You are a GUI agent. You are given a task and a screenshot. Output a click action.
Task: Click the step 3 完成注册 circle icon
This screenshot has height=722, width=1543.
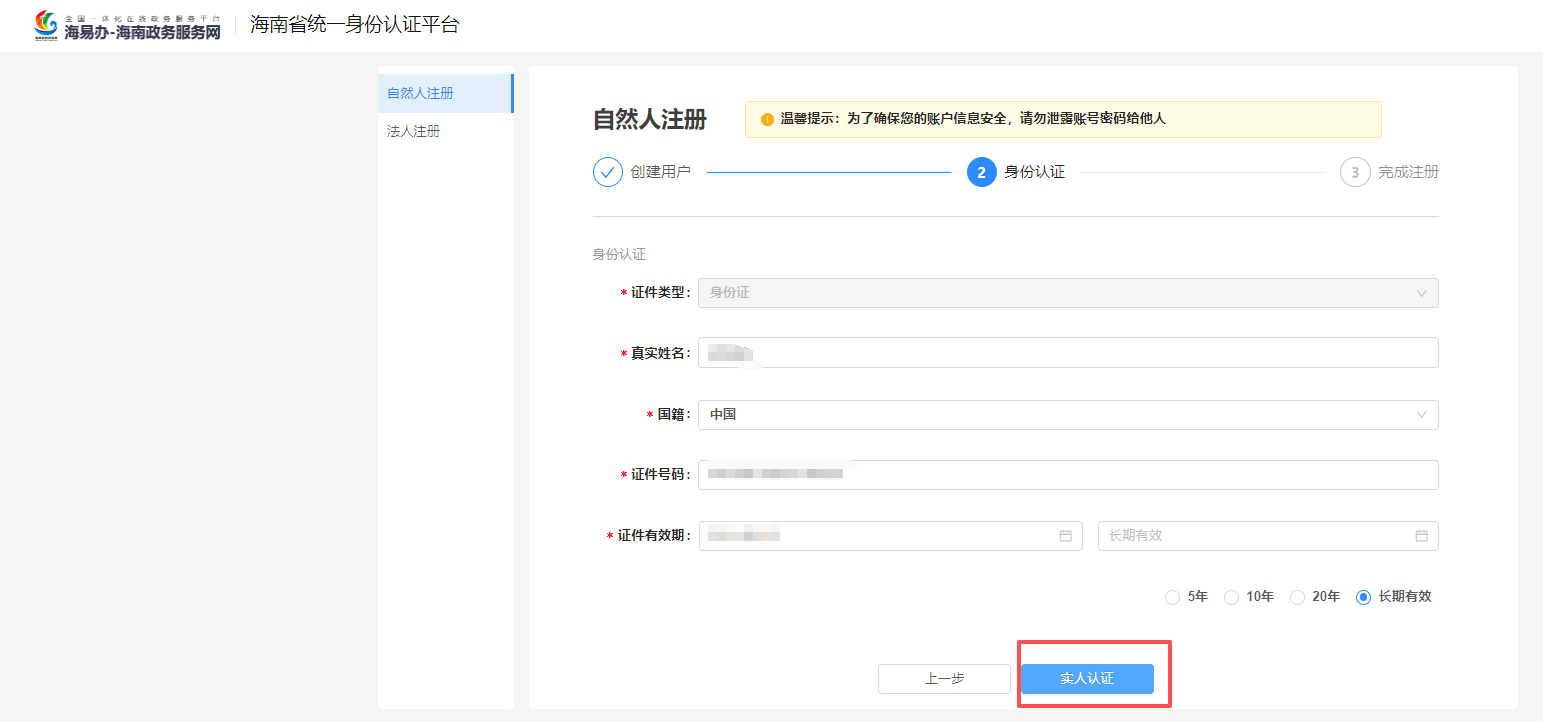tap(1355, 171)
